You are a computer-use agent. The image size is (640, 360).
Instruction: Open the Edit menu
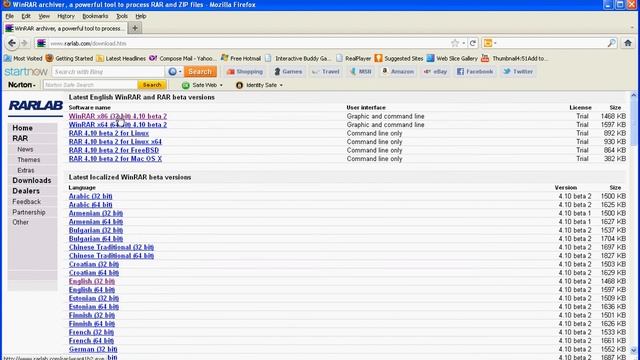[x=26, y=16]
